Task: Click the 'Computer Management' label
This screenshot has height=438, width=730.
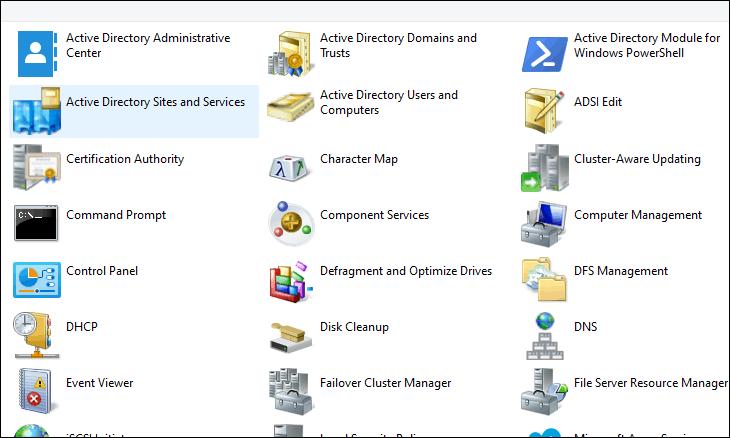Action: pos(638,215)
